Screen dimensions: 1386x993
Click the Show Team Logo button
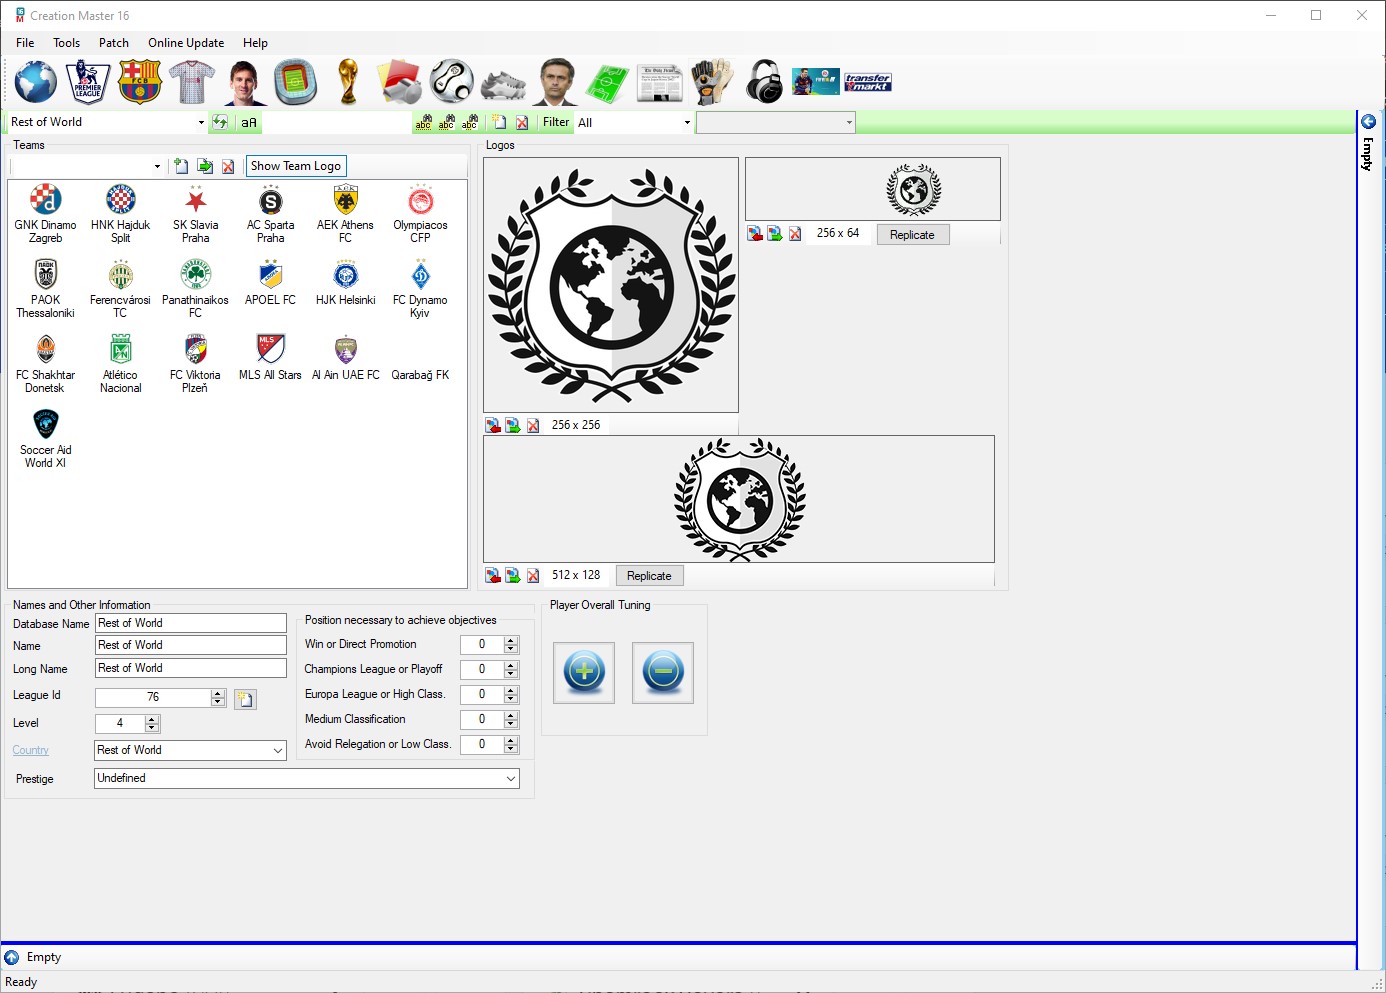(296, 166)
